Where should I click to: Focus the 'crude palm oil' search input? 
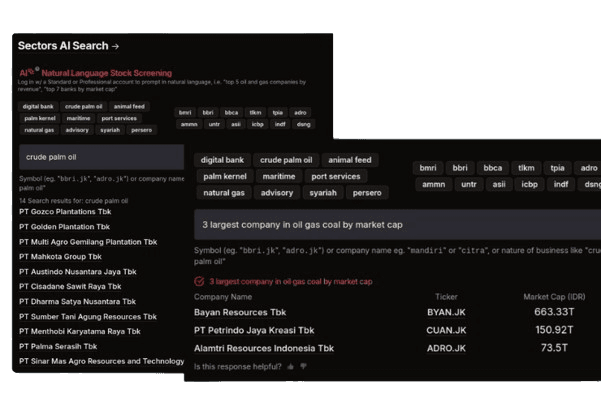pos(102,157)
